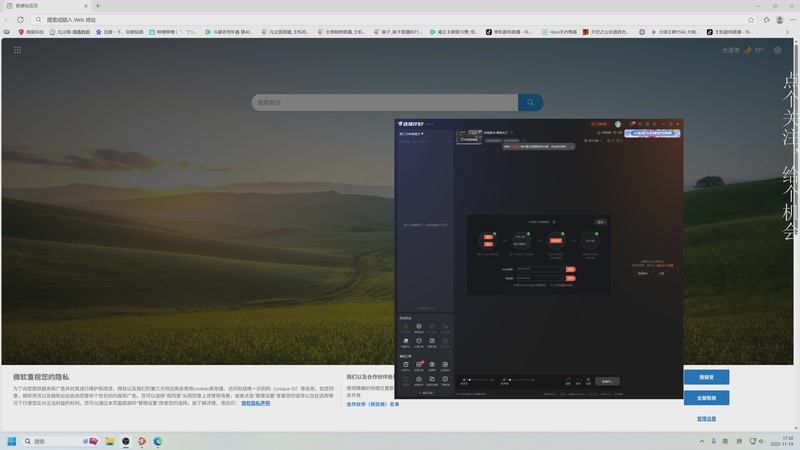This screenshot has width=800, height=450.
Task: Open the taskbar clock and date
Action: 783,441
